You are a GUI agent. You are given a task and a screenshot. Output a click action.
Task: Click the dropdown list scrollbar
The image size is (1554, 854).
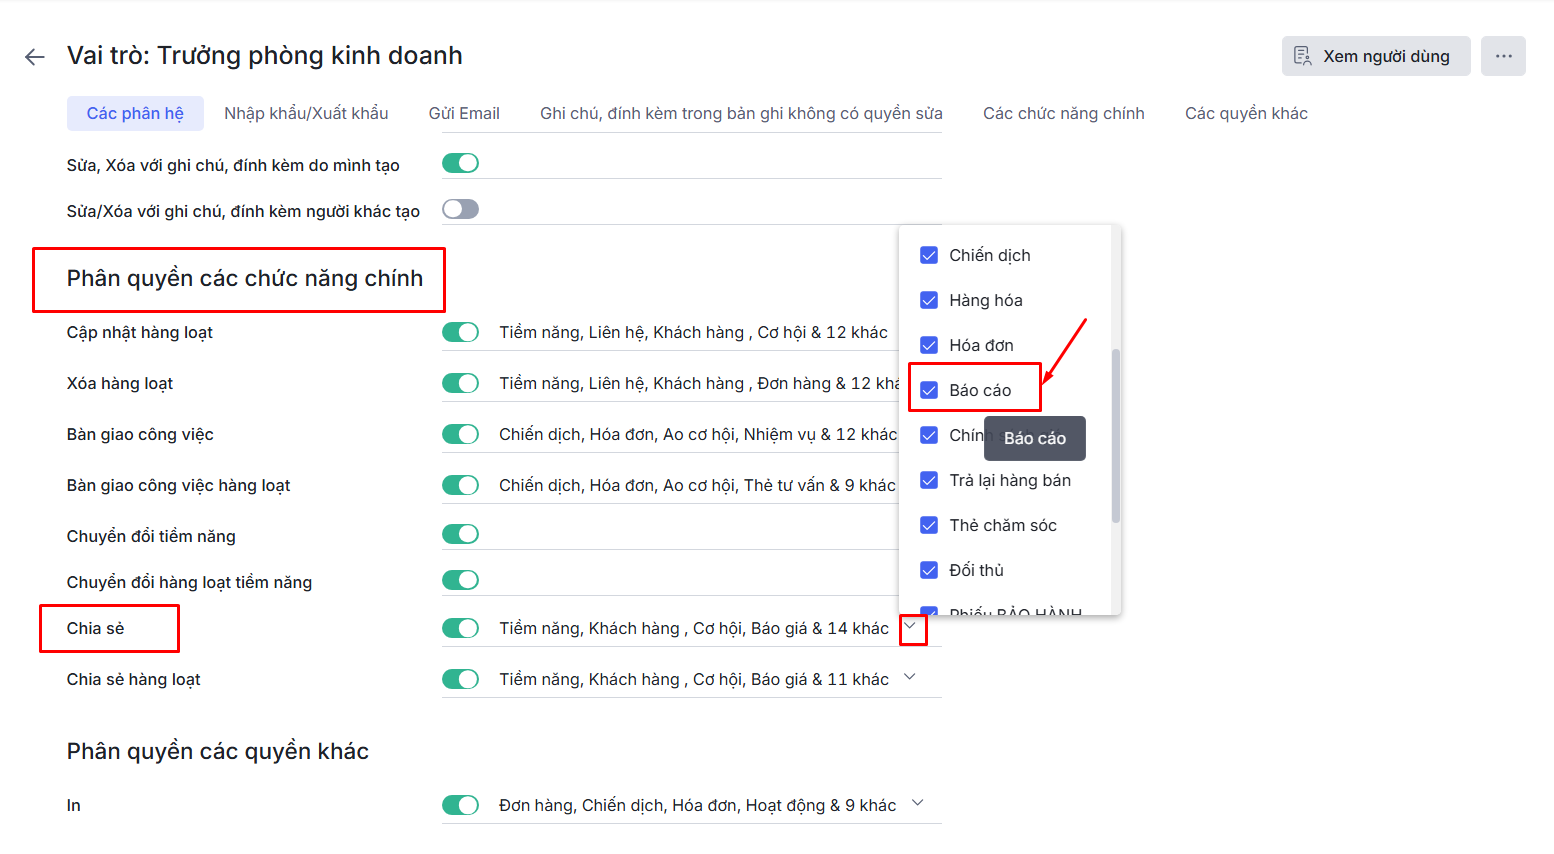pos(1115,435)
